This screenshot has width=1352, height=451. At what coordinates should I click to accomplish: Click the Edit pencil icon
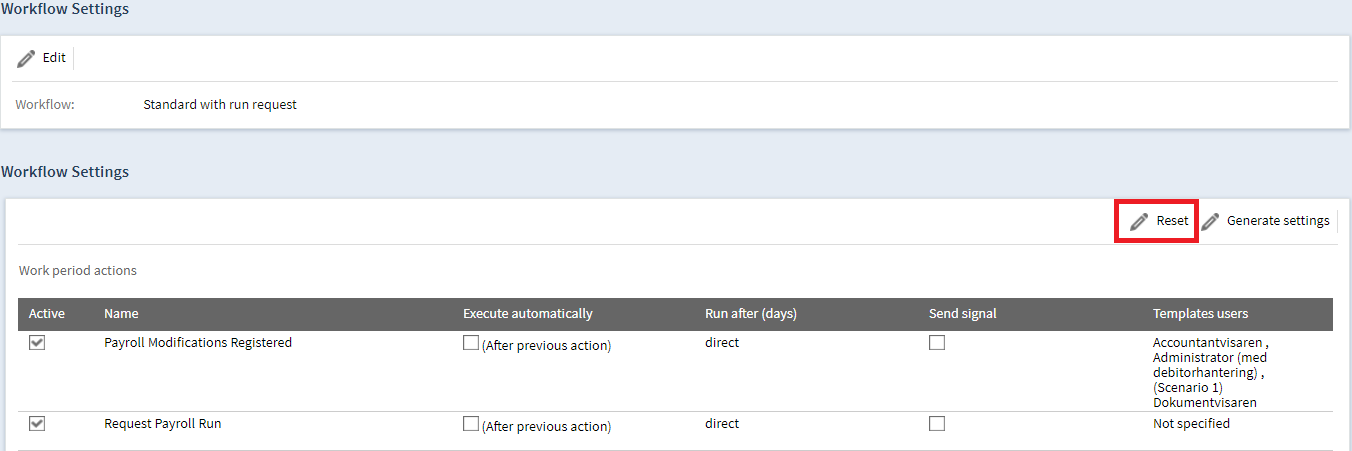click(26, 59)
